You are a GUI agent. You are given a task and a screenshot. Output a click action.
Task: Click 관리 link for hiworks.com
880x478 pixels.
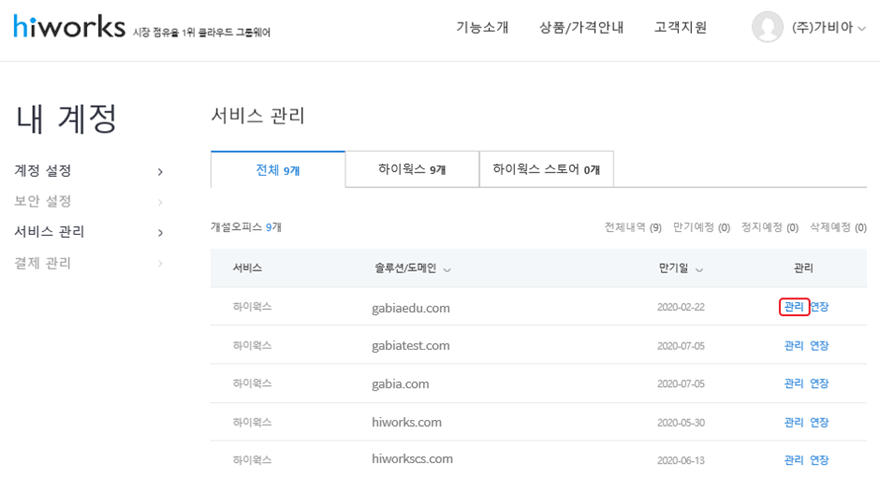pyautogui.click(x=794, y=422)
